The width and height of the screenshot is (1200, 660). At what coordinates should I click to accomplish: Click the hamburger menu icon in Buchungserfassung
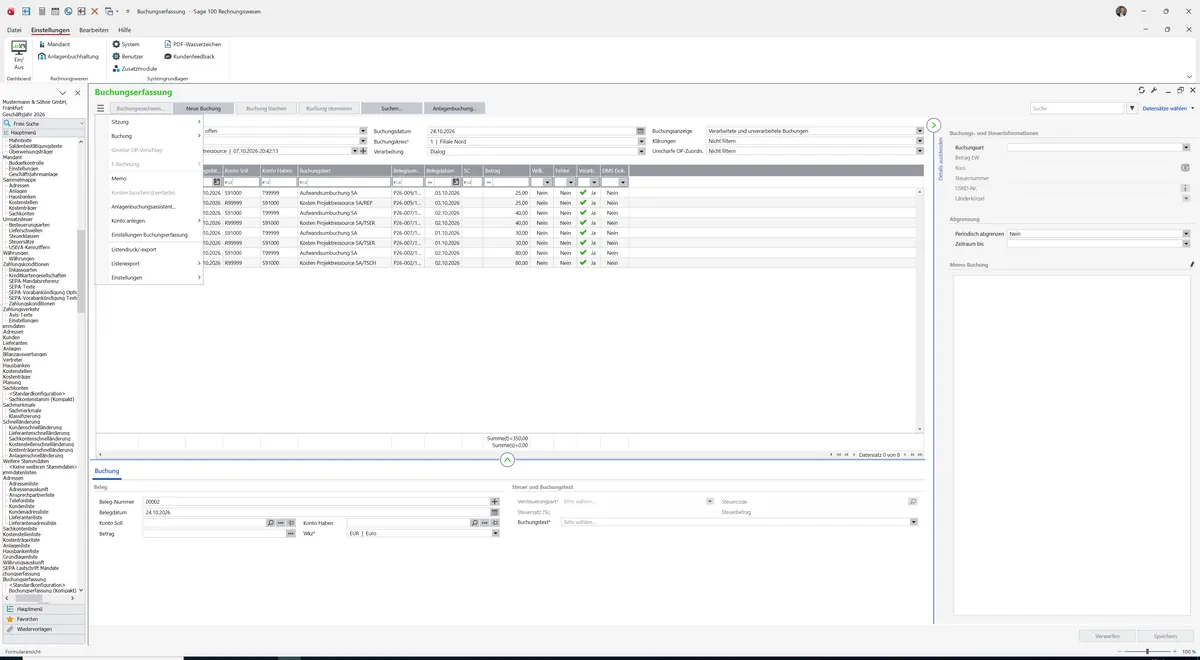coord(101,108)
